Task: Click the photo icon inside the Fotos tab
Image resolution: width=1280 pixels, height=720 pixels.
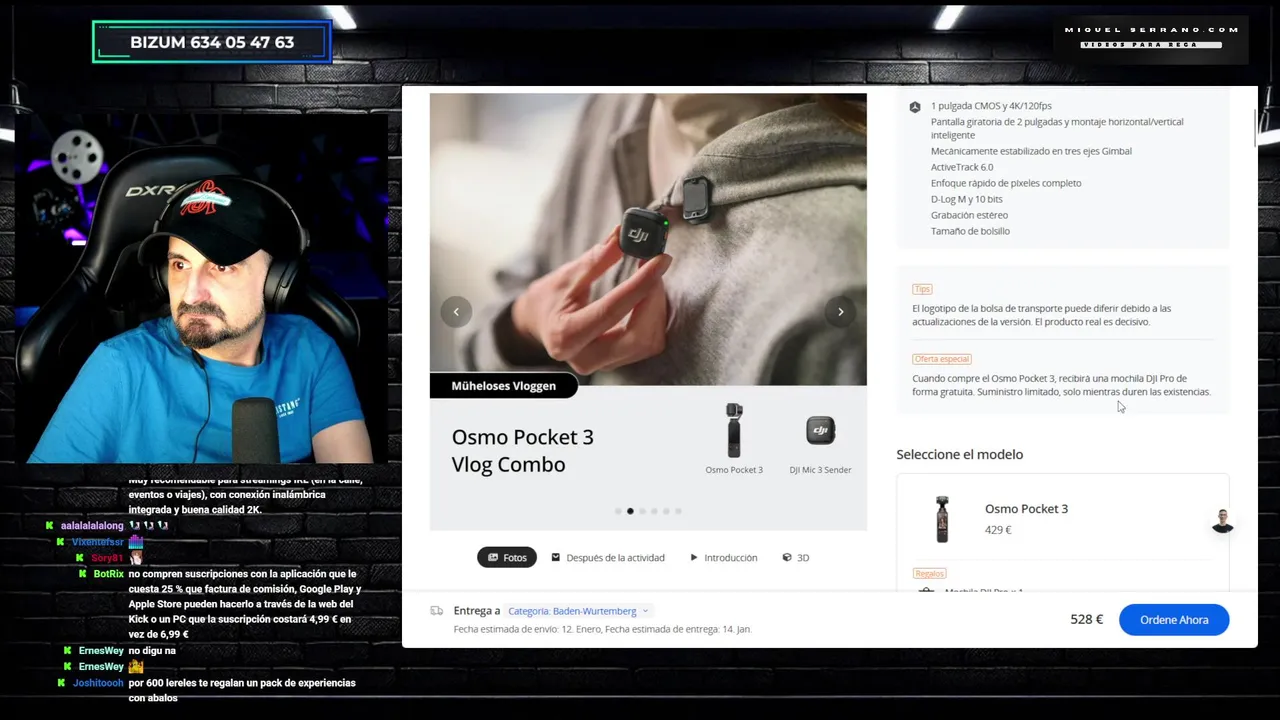Action: (492, 557)
